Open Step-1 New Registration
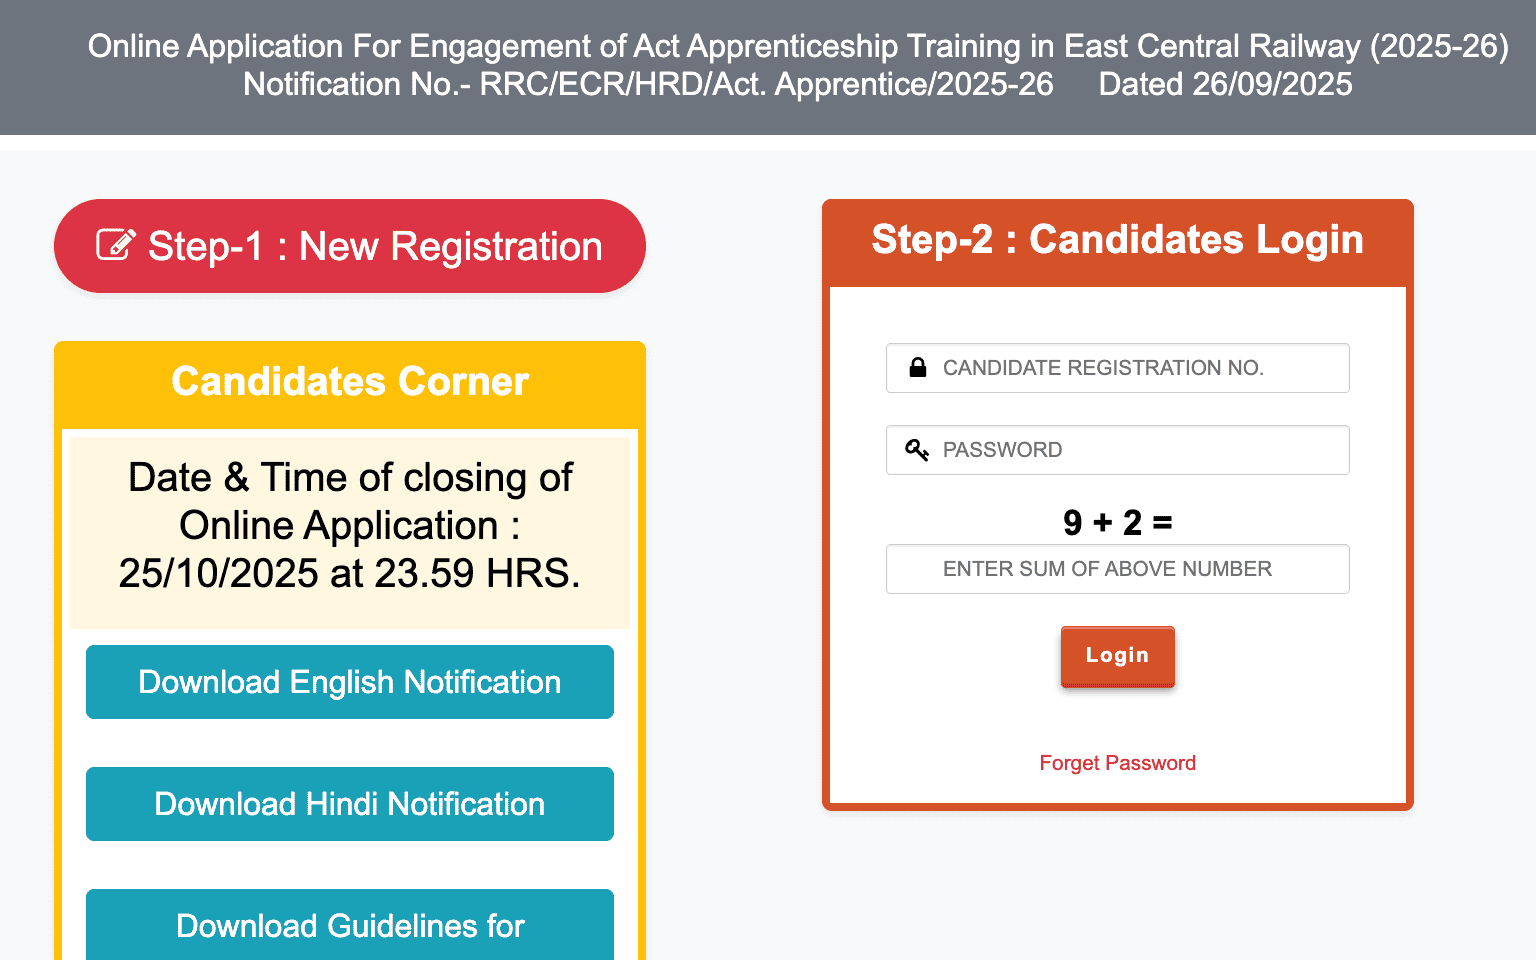Image resolution: width=1536 pixels, height=960 pixels. pyautogui.click(x=350, y=246)
